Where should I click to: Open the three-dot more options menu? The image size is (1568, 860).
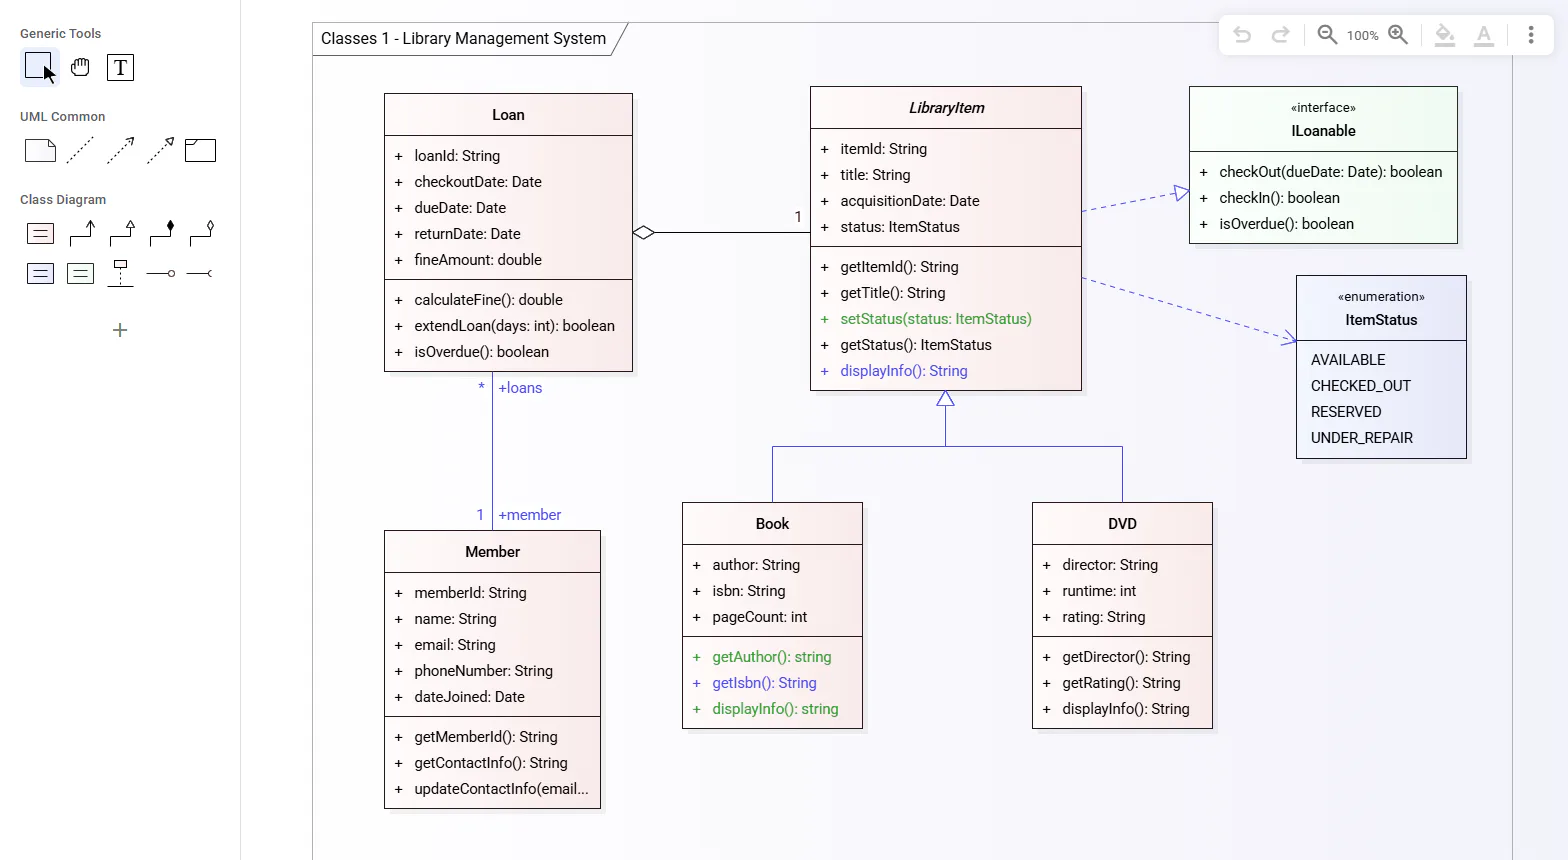[1531, 35]
